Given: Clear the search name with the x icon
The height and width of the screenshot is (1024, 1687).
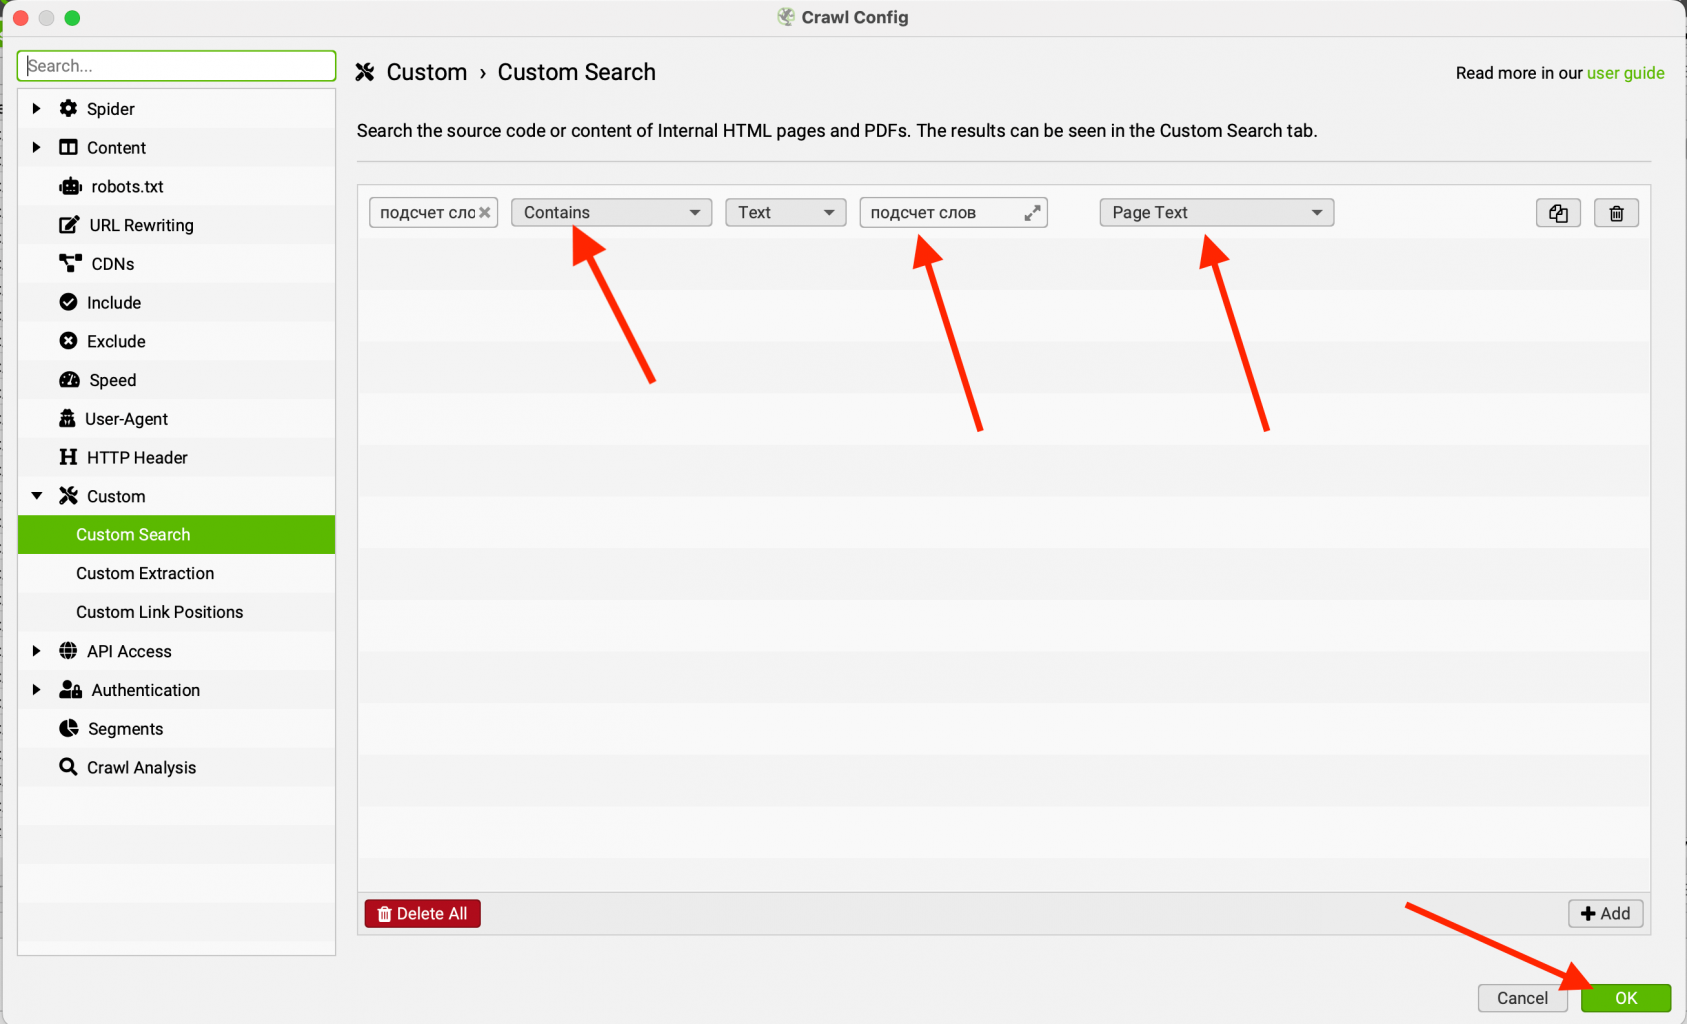Looking at the screenshot, I should 485,212.
